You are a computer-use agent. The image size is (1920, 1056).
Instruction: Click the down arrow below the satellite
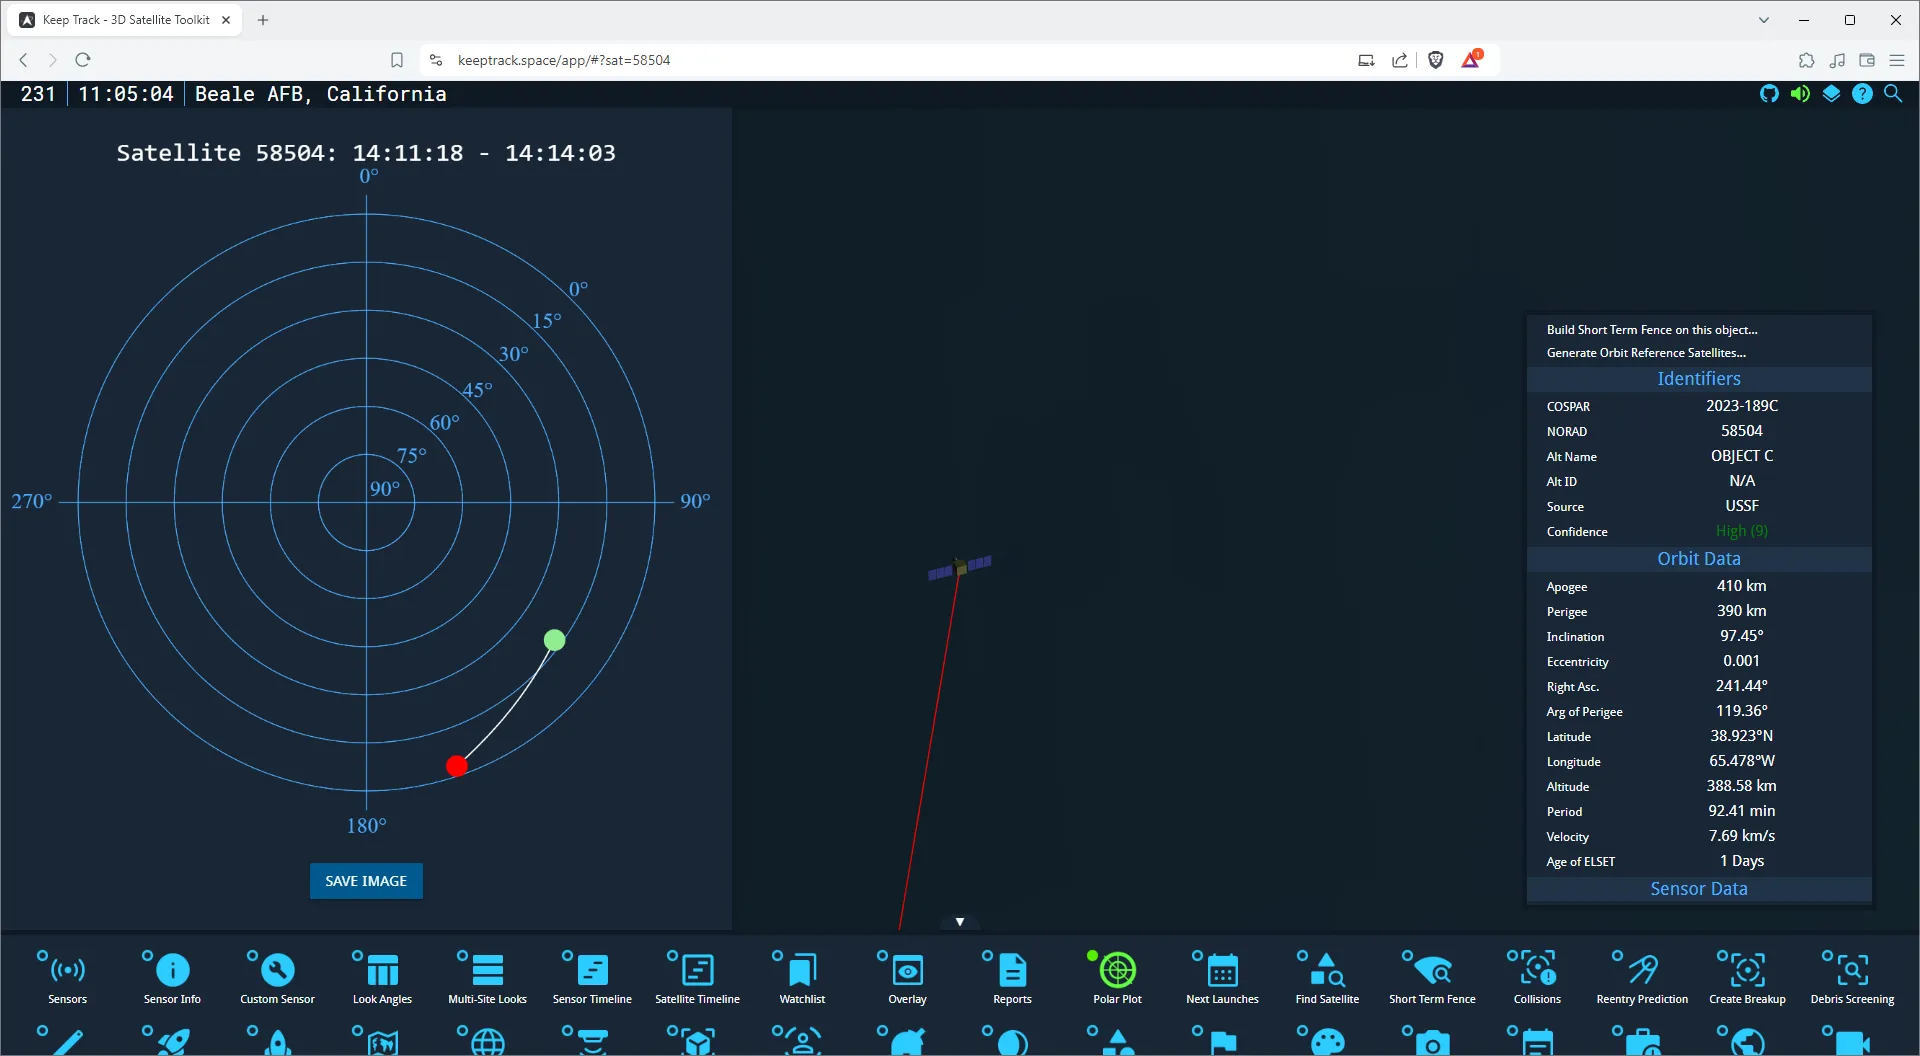[960, 920]
